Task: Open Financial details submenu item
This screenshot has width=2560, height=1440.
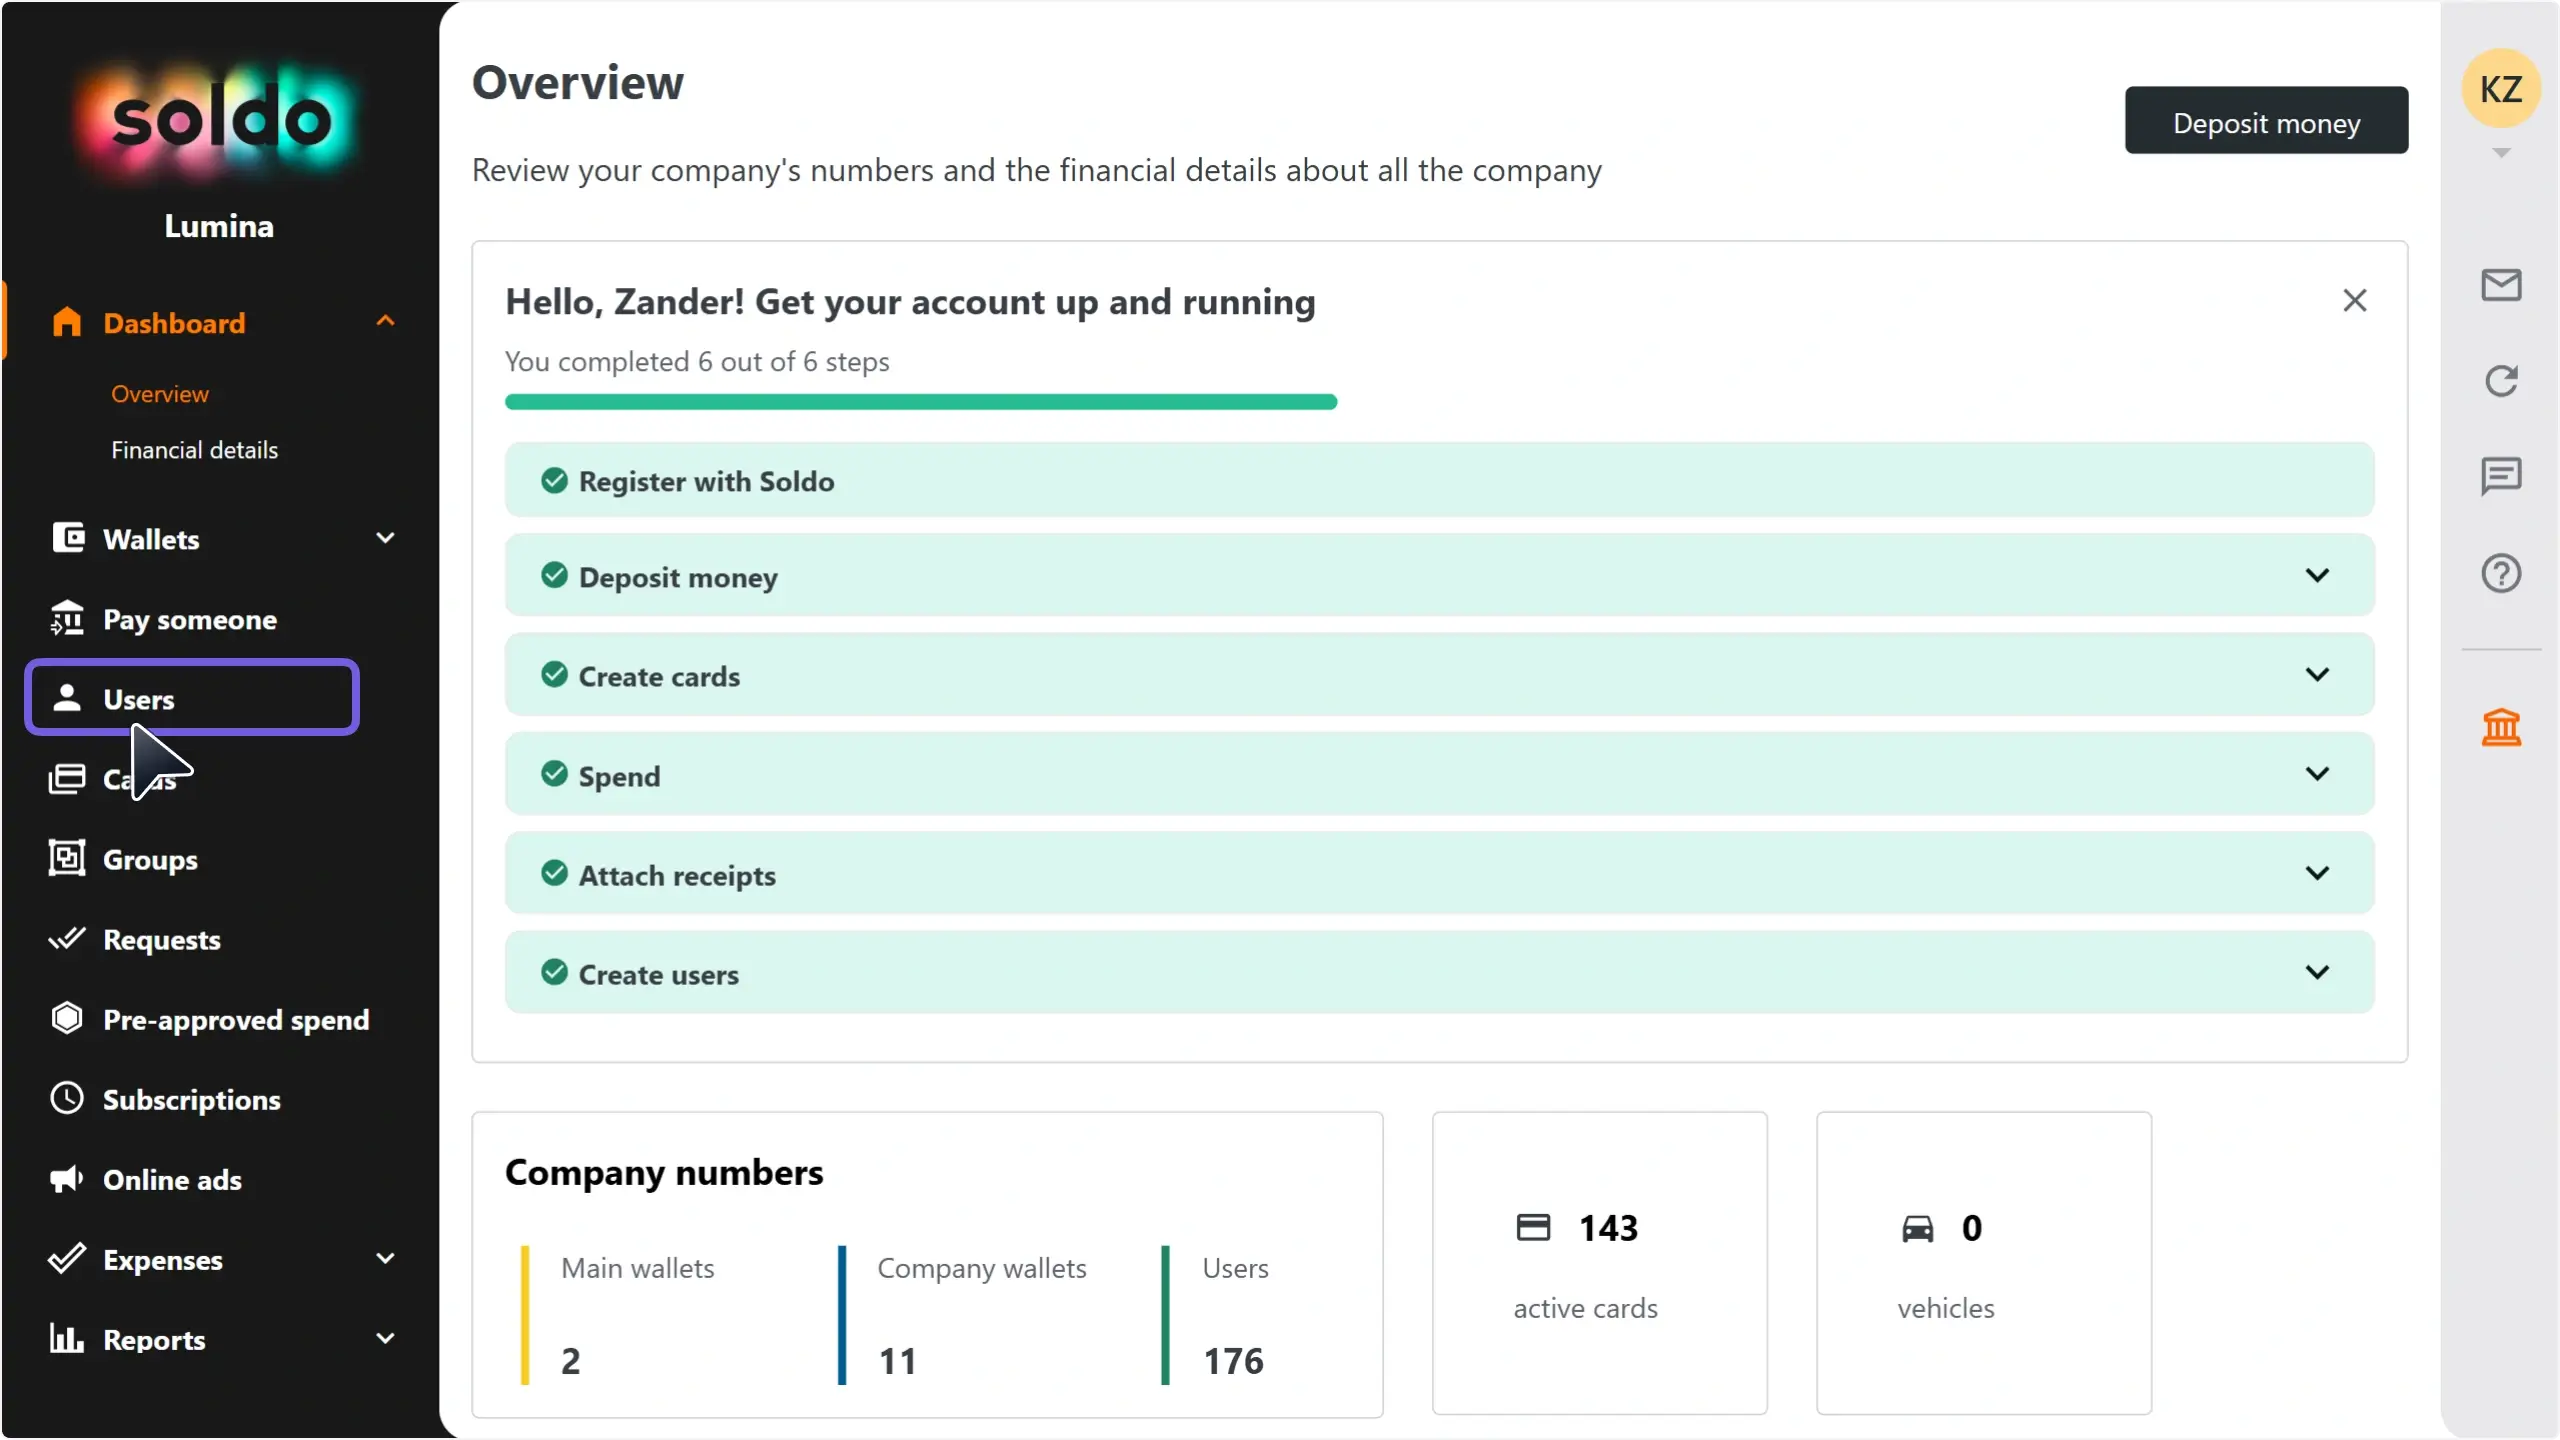Action: (x=194, y=450)
